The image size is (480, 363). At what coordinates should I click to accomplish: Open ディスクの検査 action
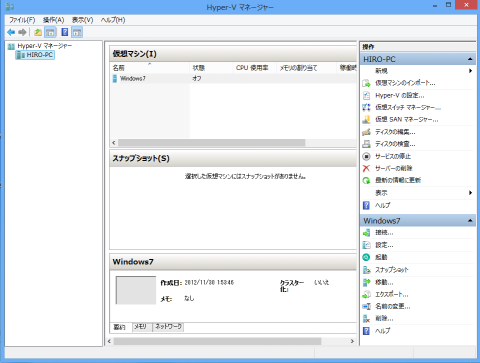[x=395, y=144]
